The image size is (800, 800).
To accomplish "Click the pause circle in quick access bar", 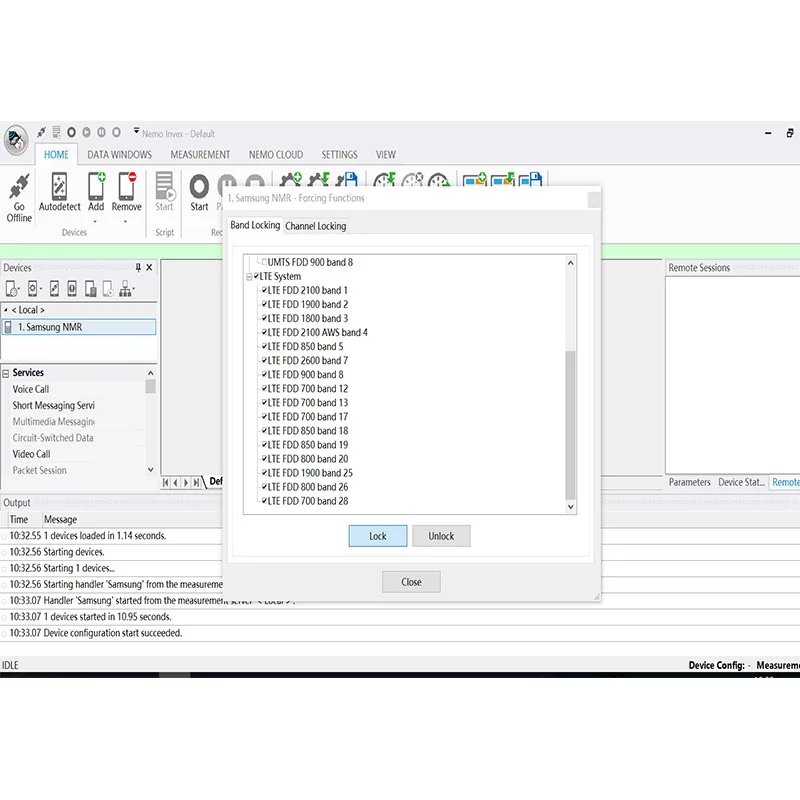I will (x=102, y=133).
